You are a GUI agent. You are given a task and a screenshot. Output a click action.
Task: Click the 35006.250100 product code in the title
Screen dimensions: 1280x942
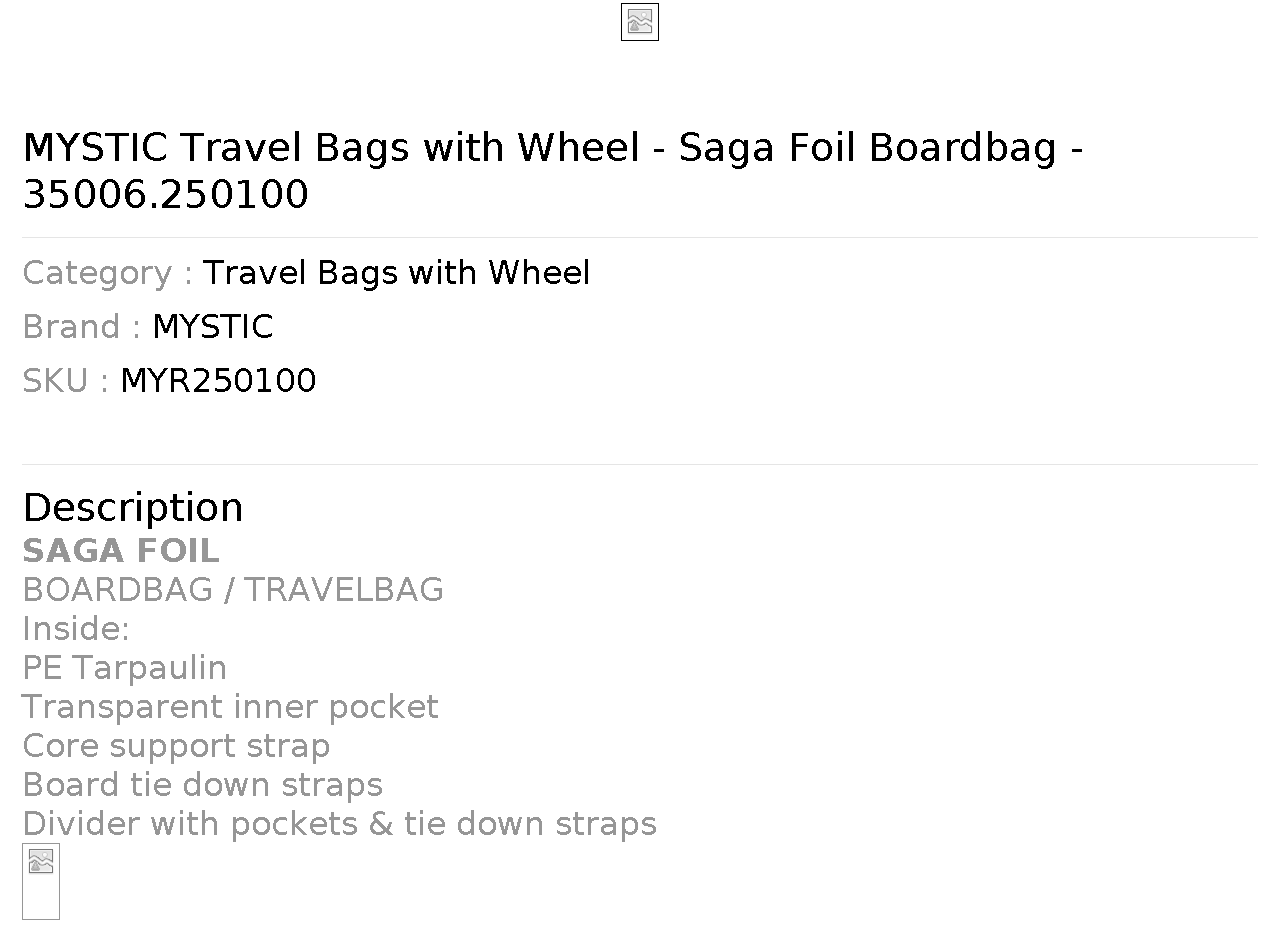pyautogui.click(x=166, y=194)
